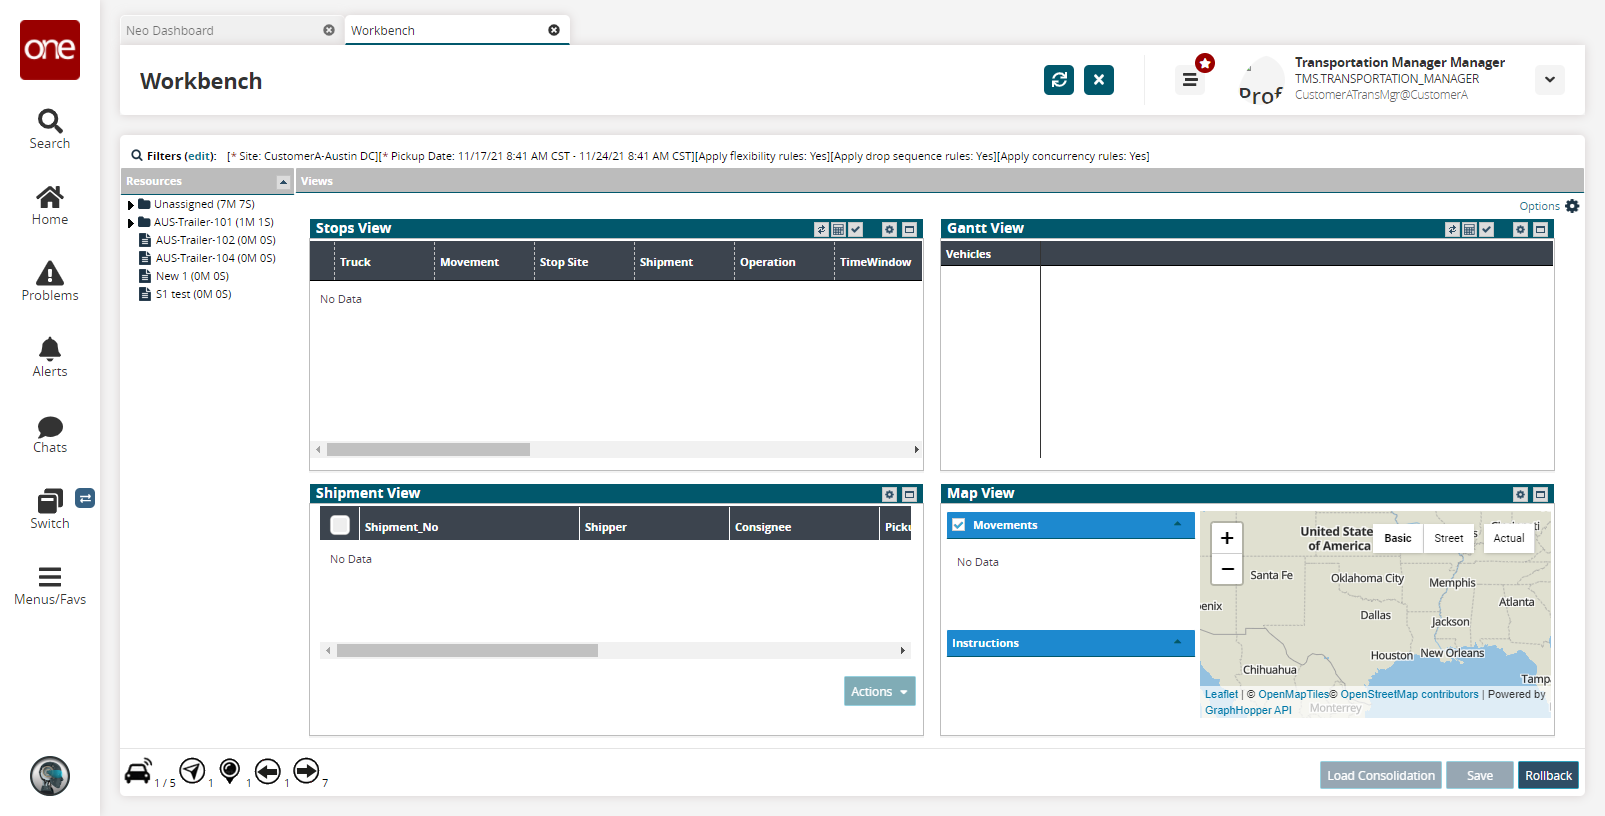Click the ONE logo at top left

coord(50,50)
